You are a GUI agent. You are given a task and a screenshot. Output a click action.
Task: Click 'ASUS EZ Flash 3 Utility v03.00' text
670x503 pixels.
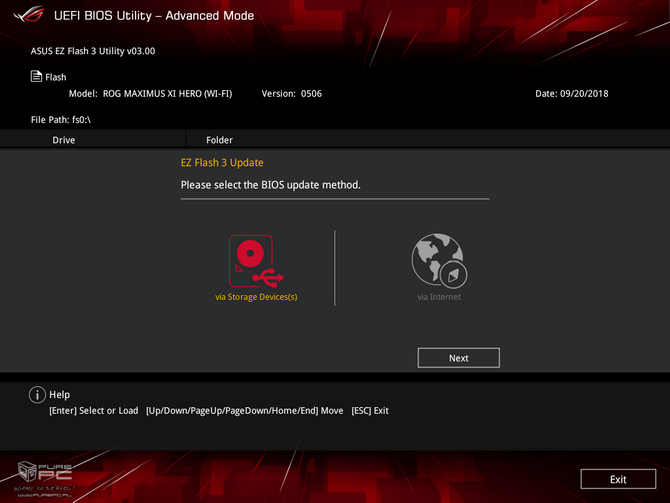click(93, 51)
